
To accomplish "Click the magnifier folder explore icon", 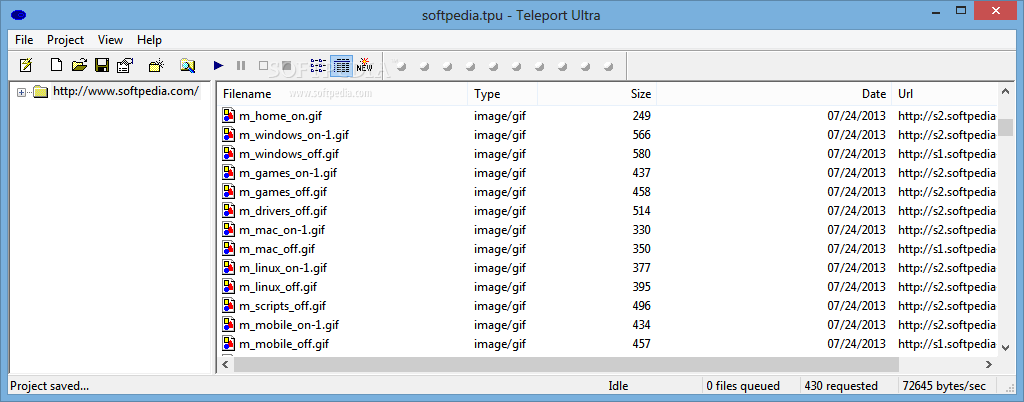I will (x=187, y=65).
